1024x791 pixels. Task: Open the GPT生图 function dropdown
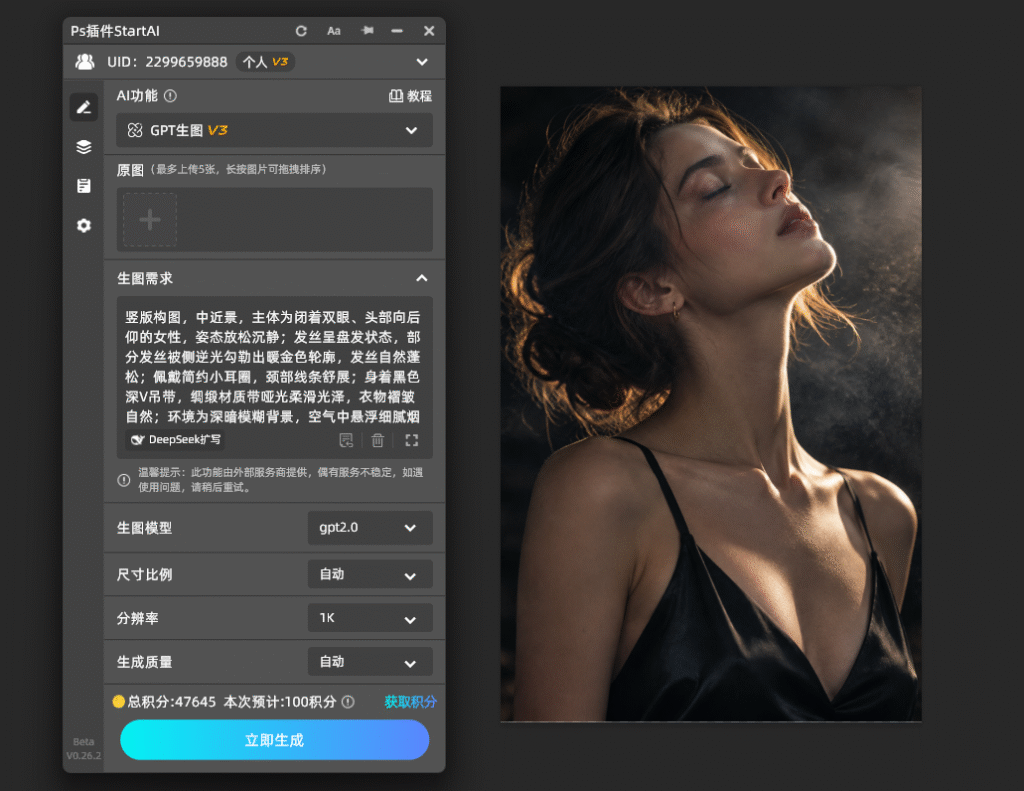(x=274, y=130)
